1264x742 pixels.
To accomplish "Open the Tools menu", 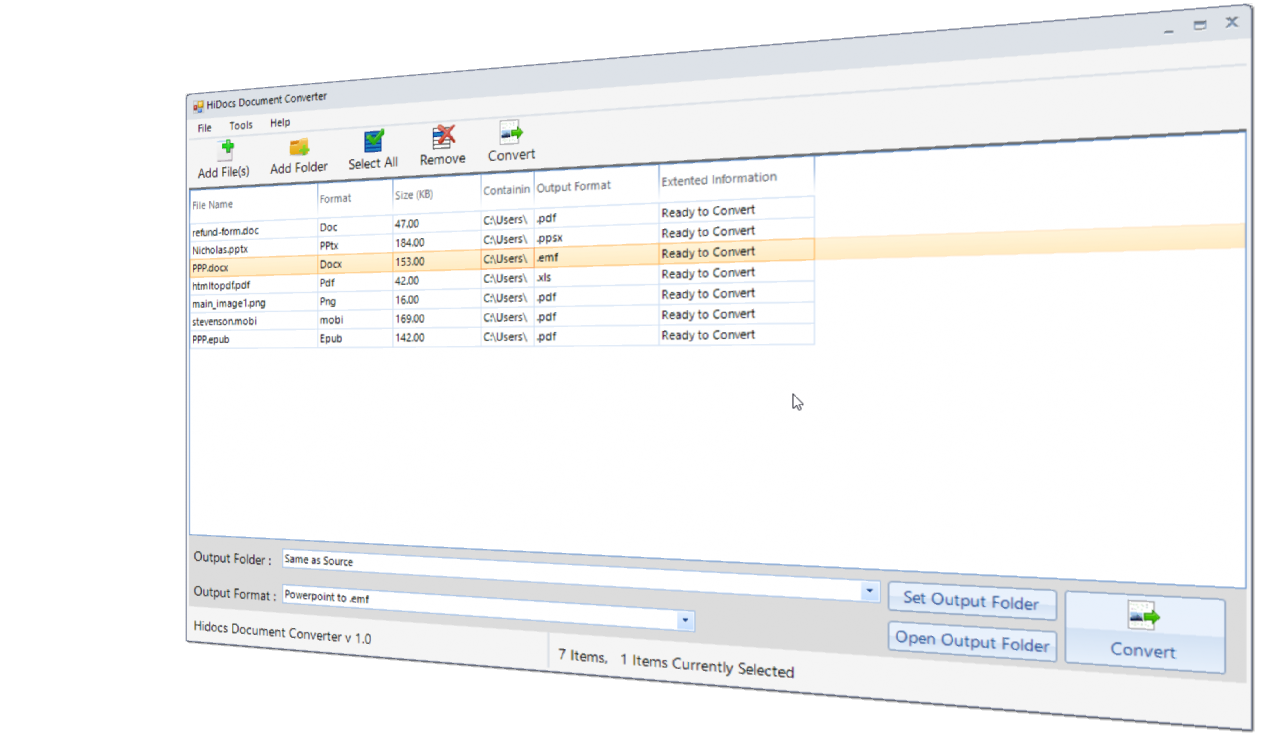I will point(240,124).
